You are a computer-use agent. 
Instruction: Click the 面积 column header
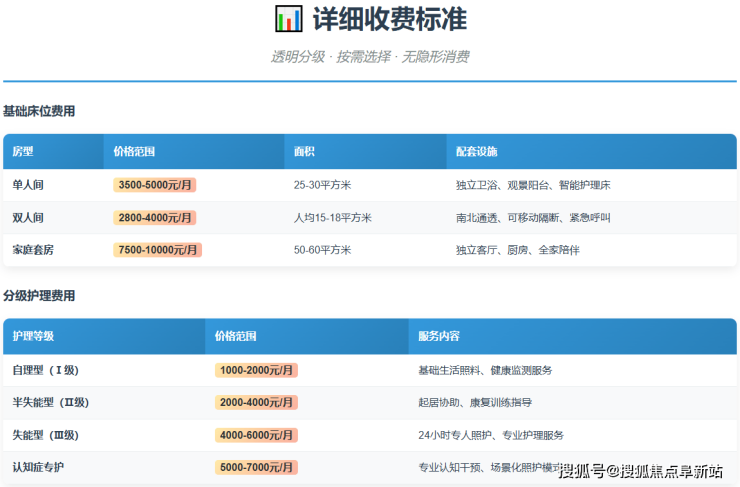(x=304, y=152)
